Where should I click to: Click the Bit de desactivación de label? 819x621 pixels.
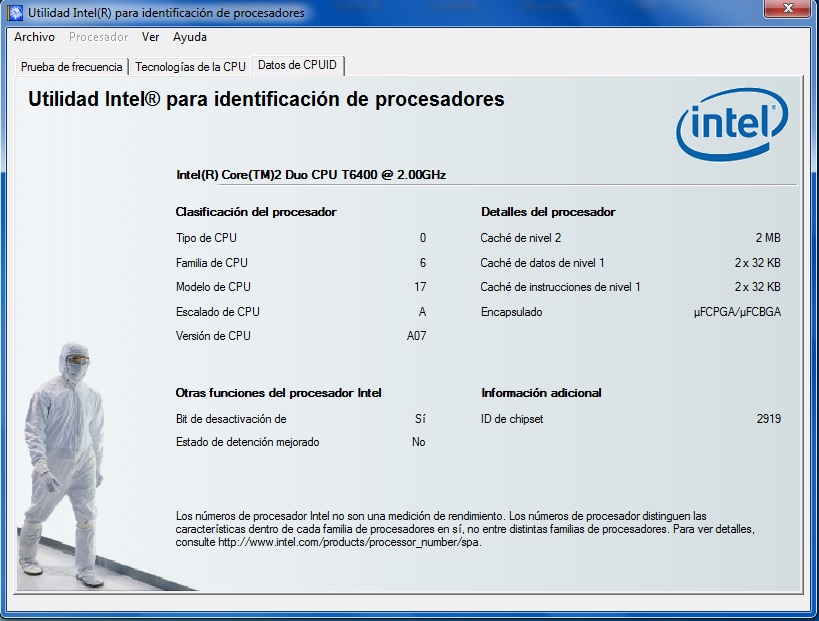(231, 419)
